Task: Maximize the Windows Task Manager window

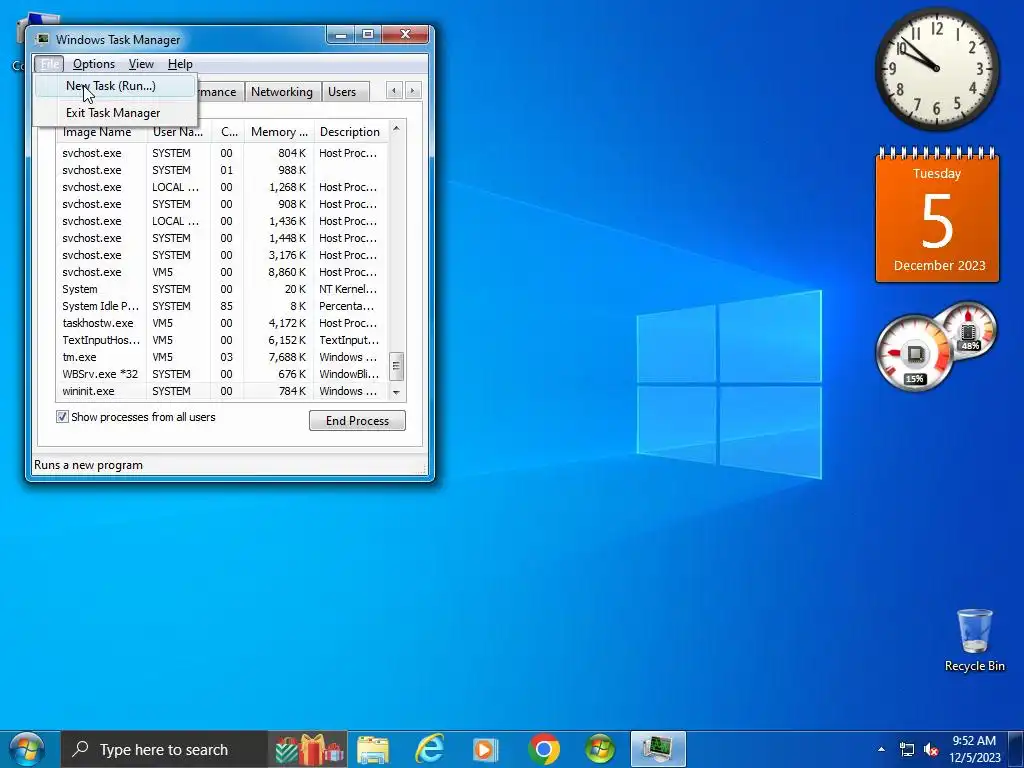Action: click(x=368, y=35)
